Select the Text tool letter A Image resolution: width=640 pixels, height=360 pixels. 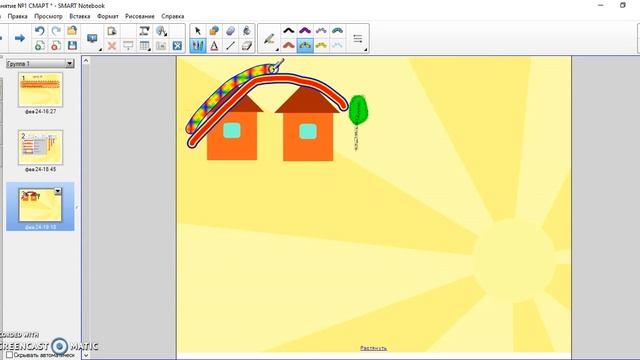tap(214, 46)
